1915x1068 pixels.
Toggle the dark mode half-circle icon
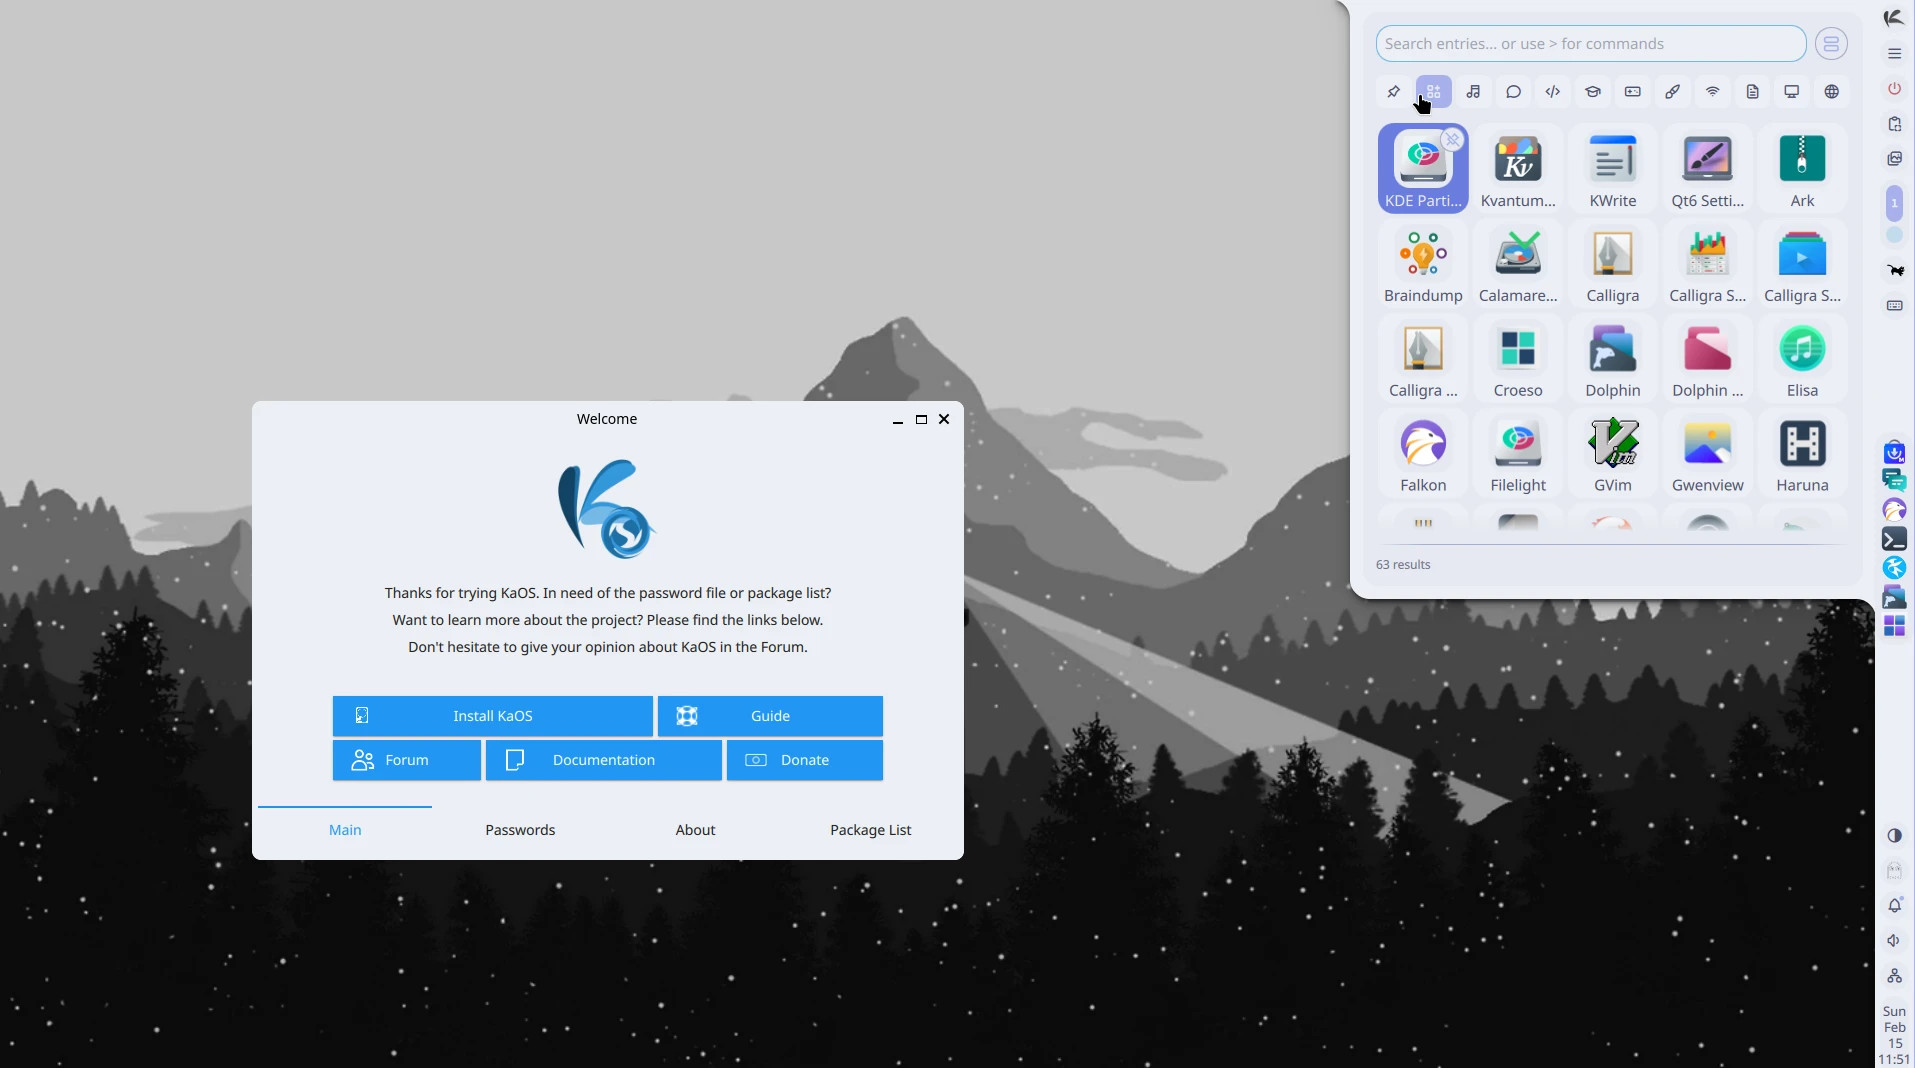tap(1894, 836)
